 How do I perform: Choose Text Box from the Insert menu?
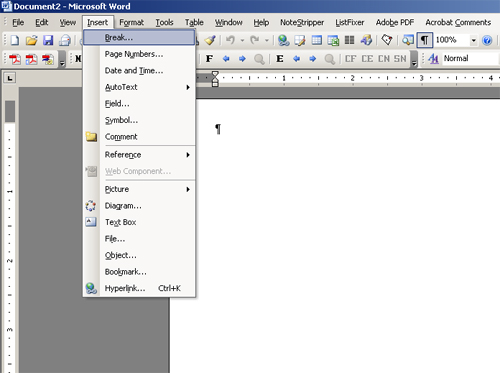click(x=139, y=222)
